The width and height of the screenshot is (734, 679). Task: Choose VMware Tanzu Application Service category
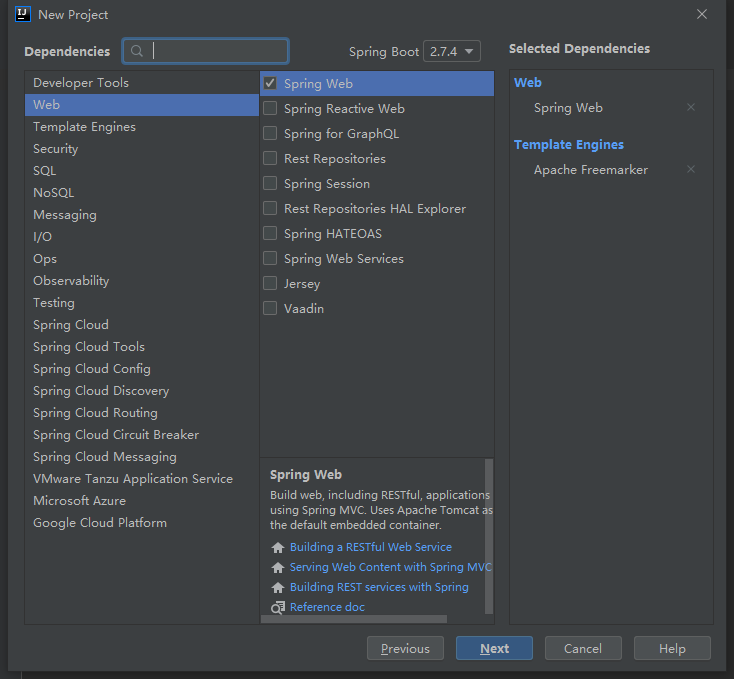(142, 479)
